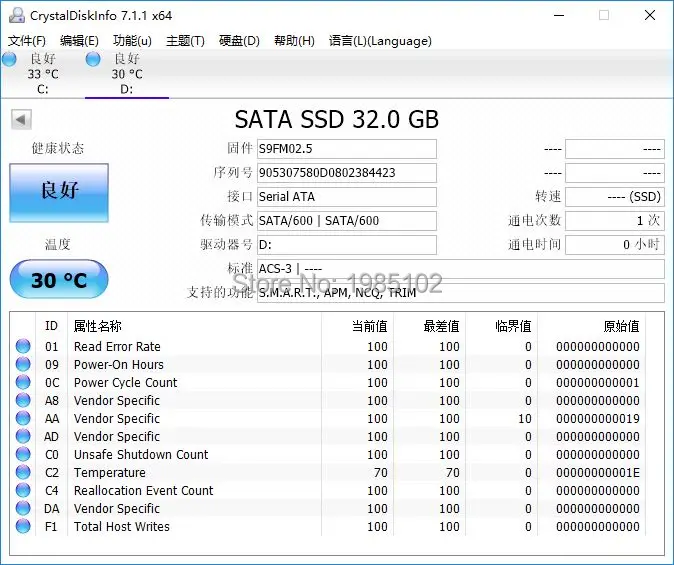Select the Power-On Hours attribute name

119,364
